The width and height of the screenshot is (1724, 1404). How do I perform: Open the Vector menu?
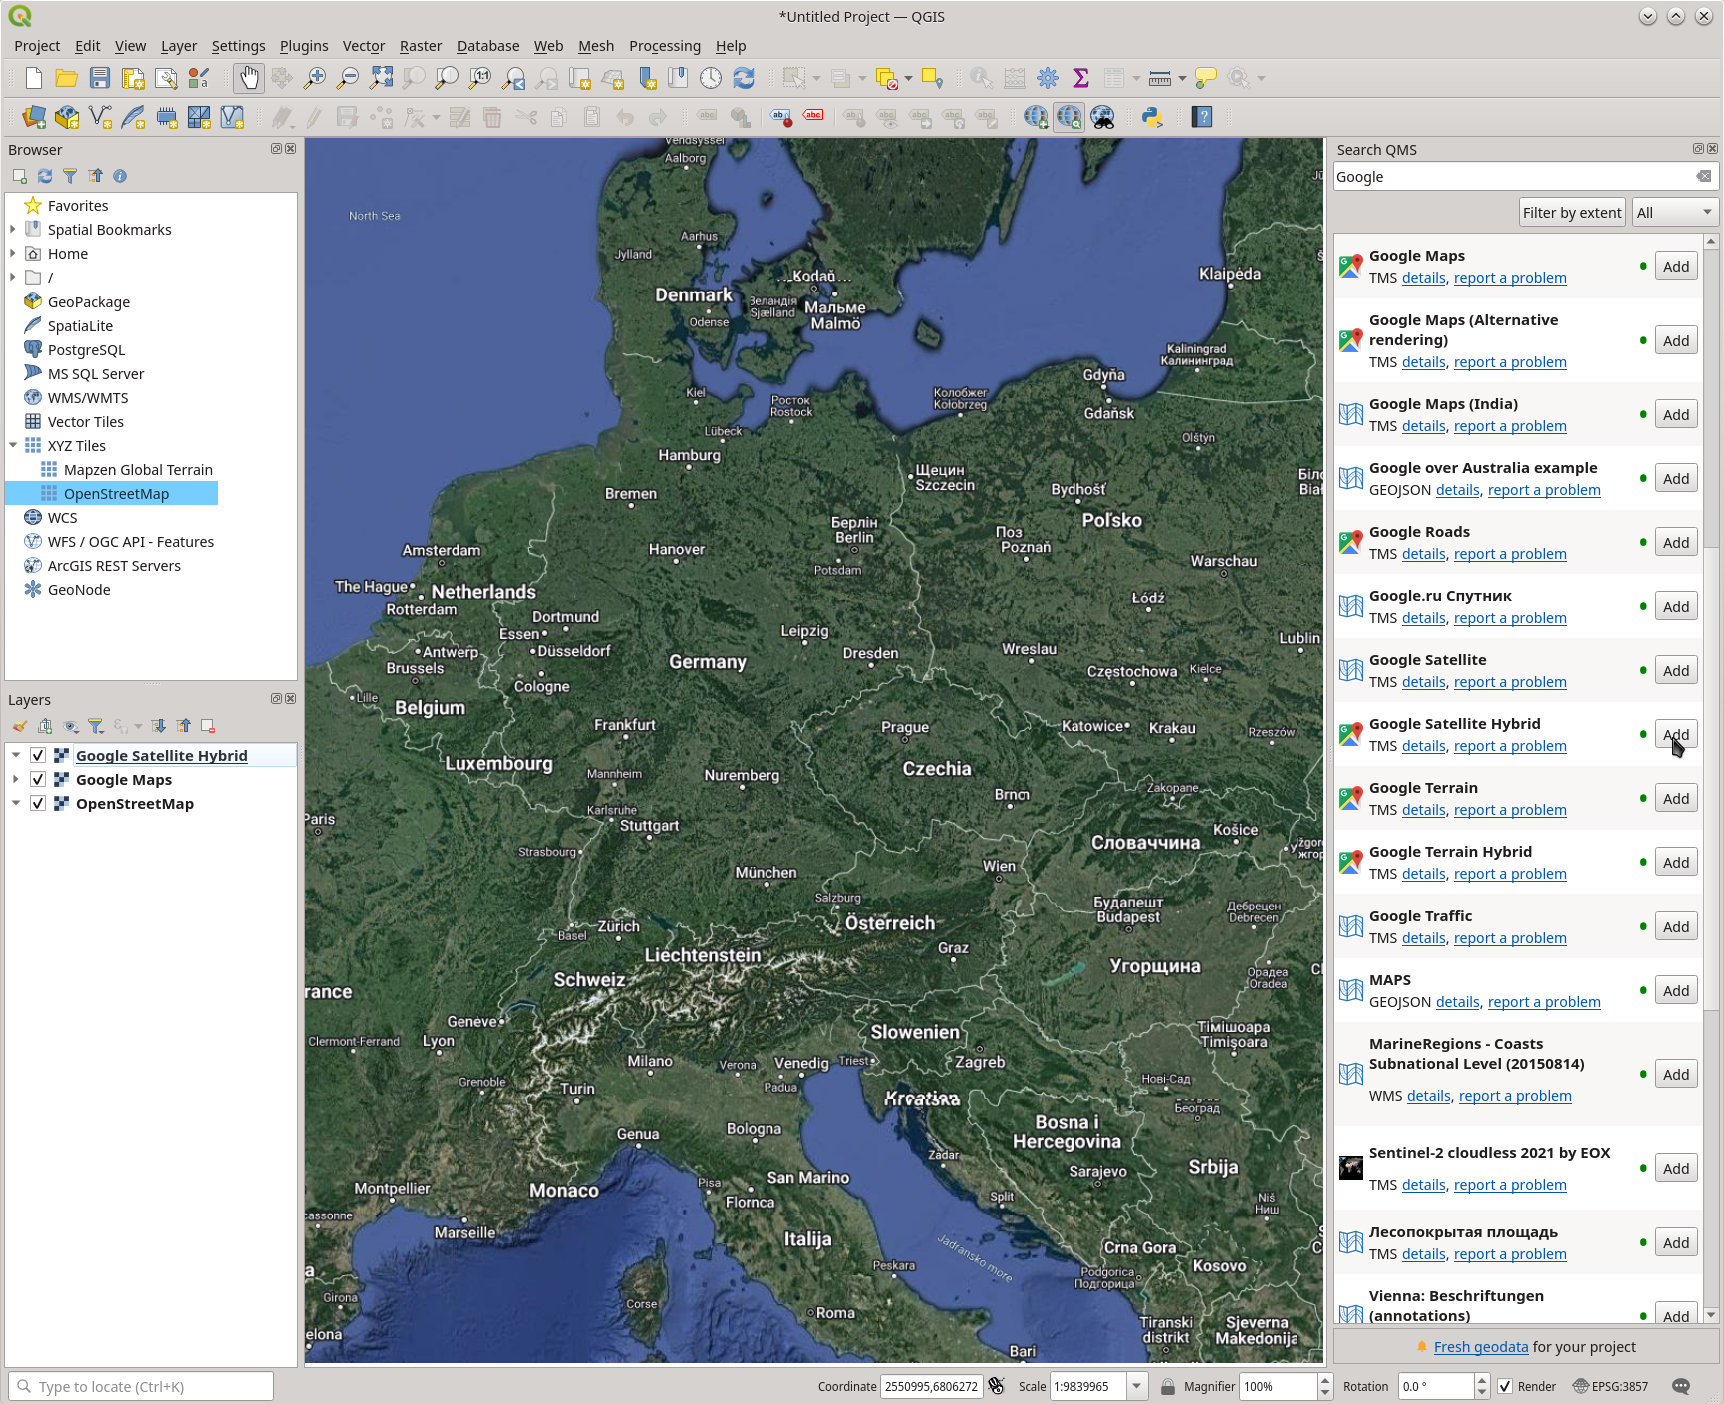[363, 46]
